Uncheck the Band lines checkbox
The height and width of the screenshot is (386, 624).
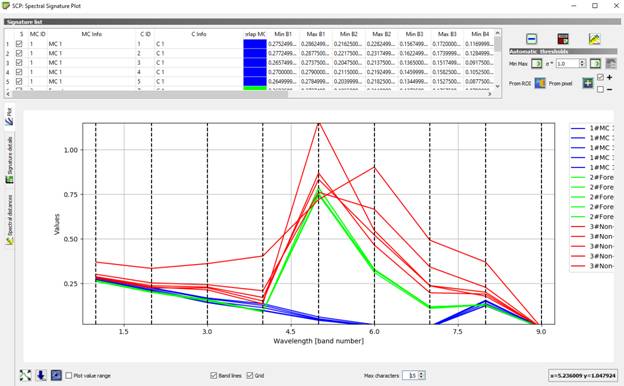tap(213, 375)
